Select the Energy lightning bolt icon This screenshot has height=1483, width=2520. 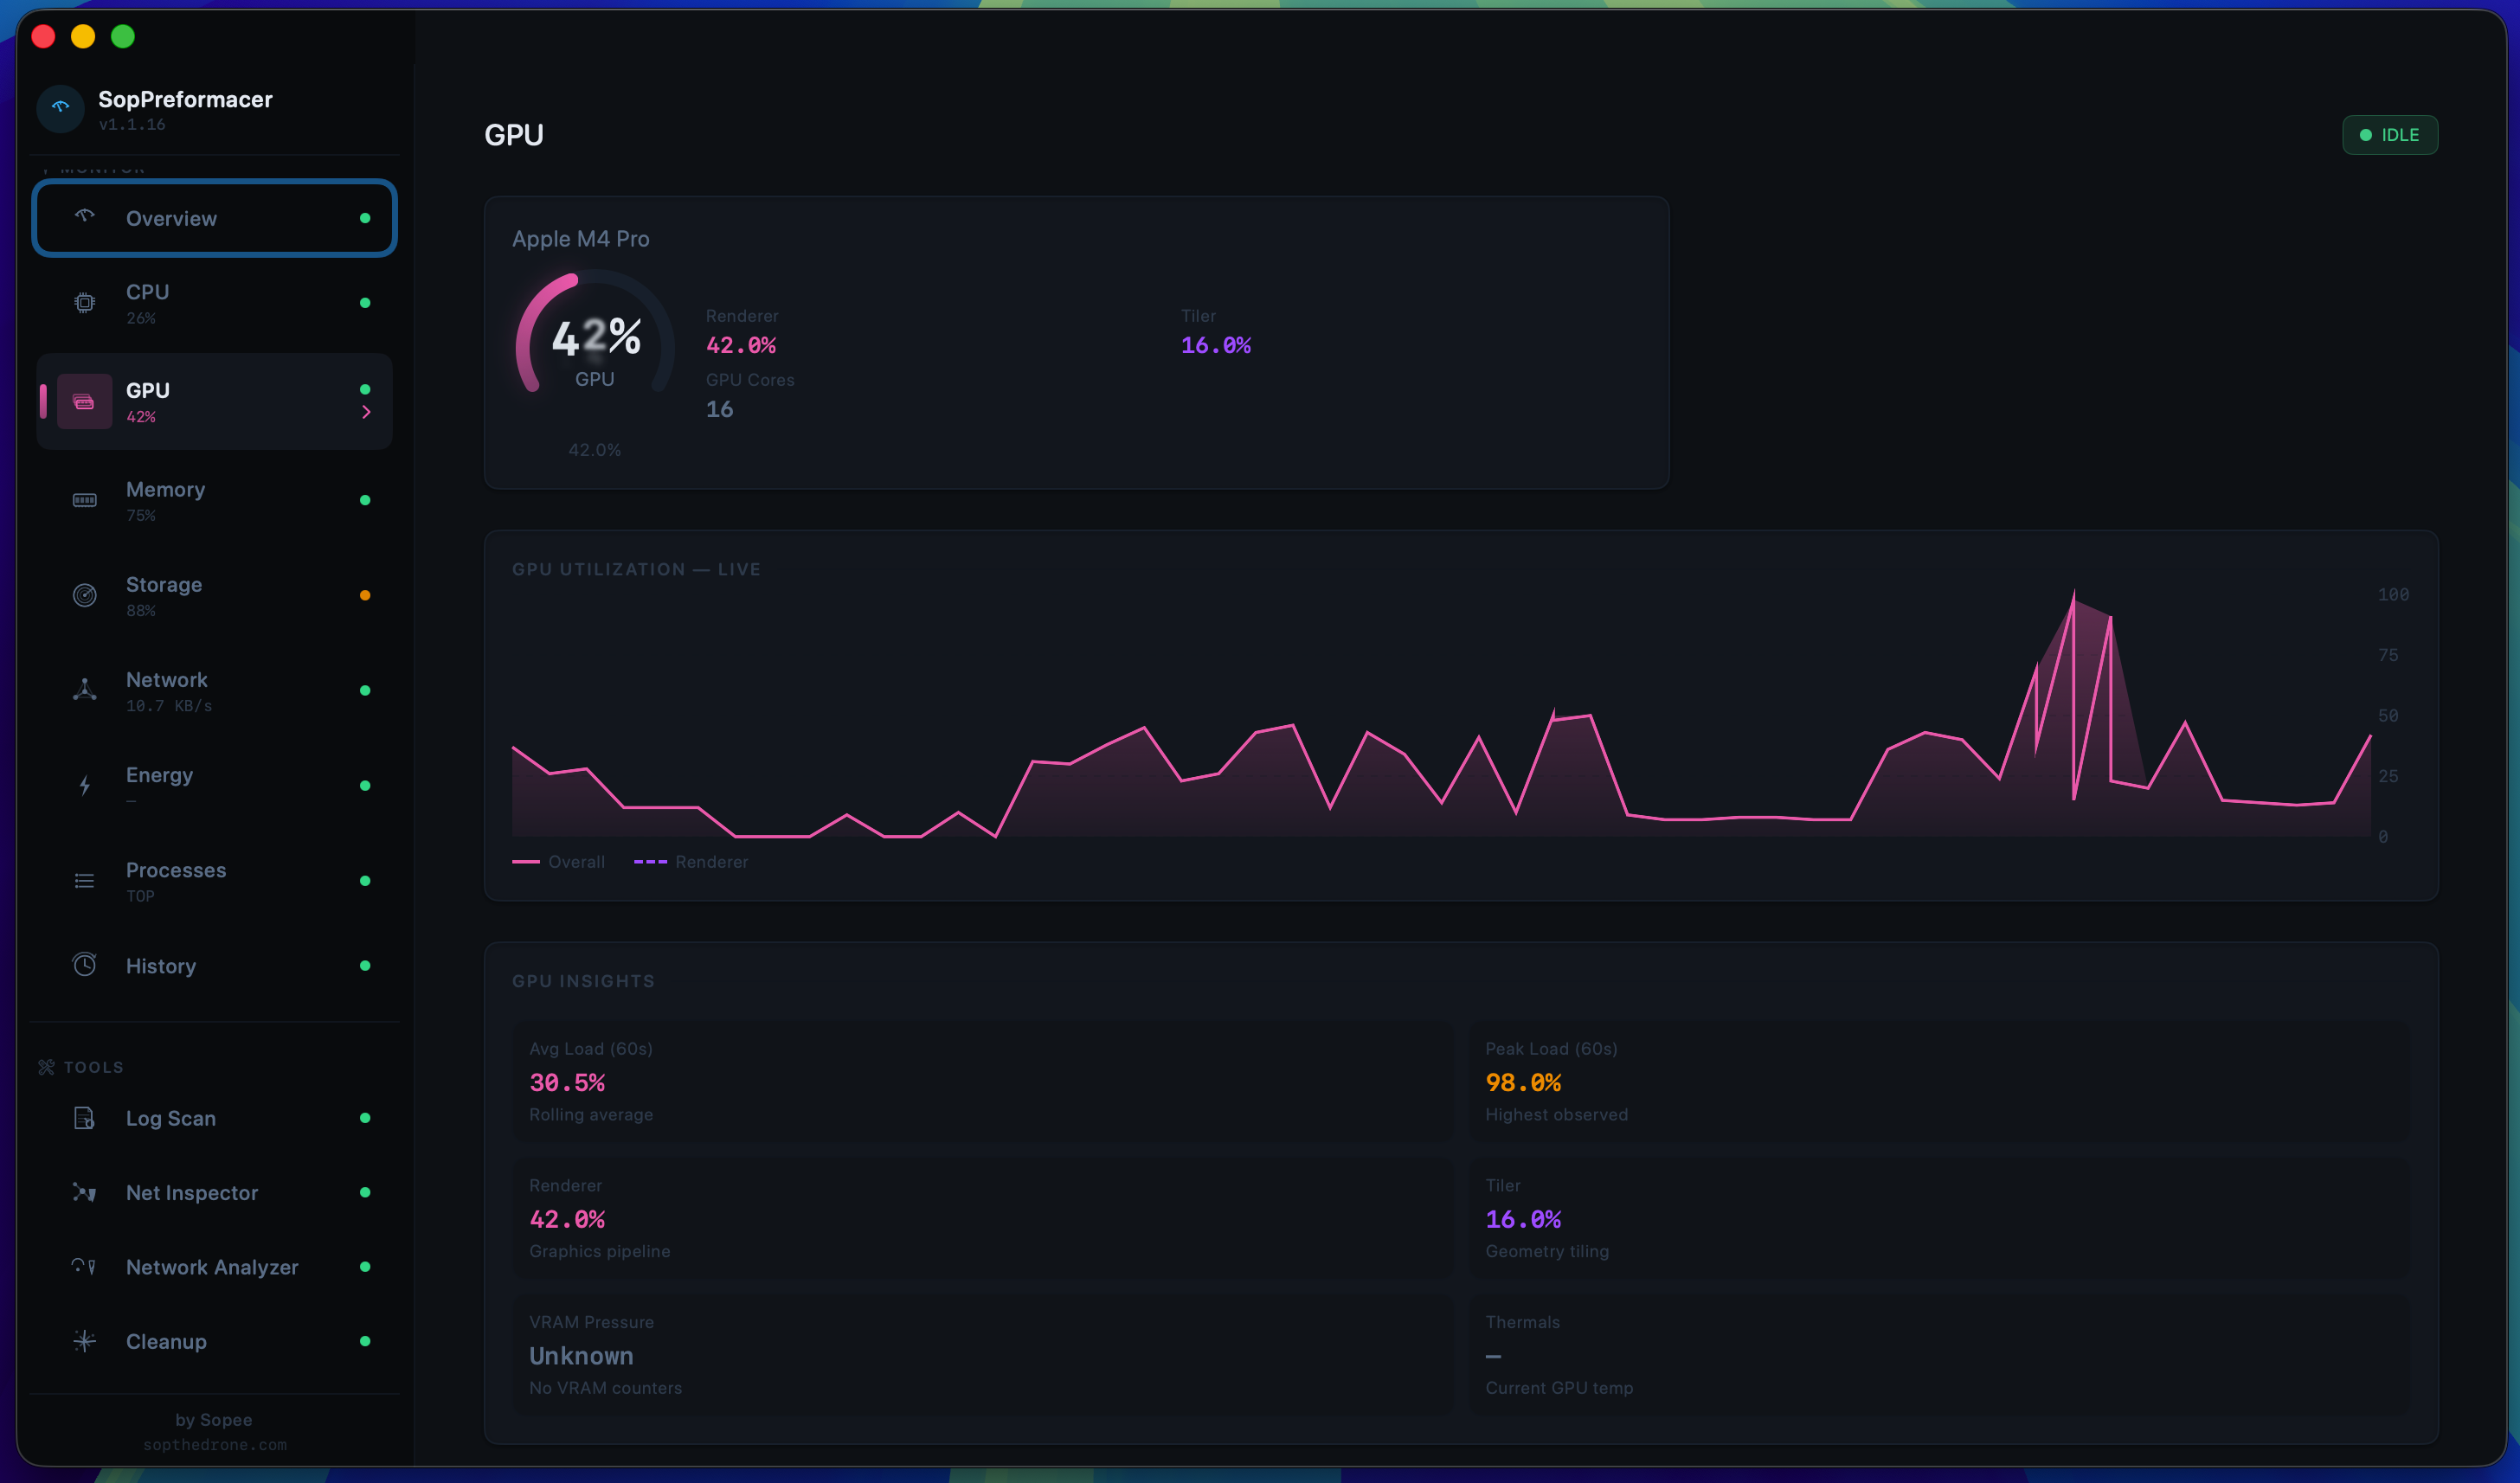pyautogui.click(x=85, y=785)
